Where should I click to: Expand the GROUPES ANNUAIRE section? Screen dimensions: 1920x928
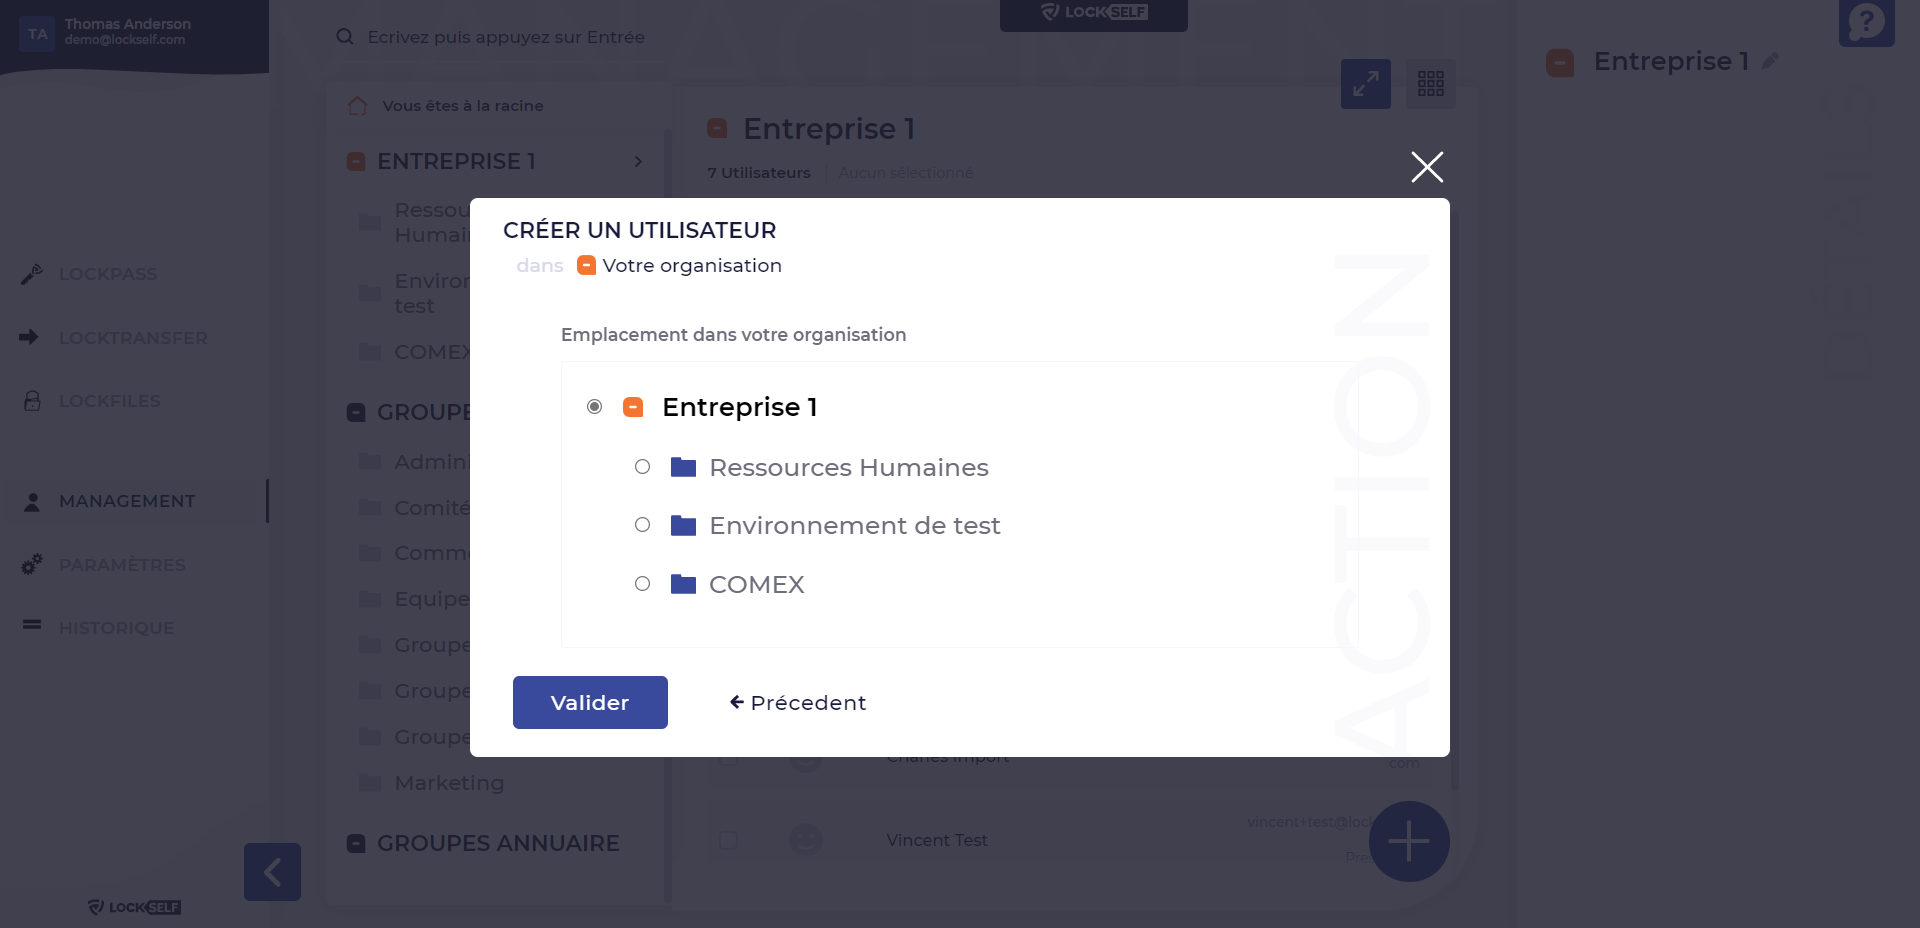pos(497,843)
